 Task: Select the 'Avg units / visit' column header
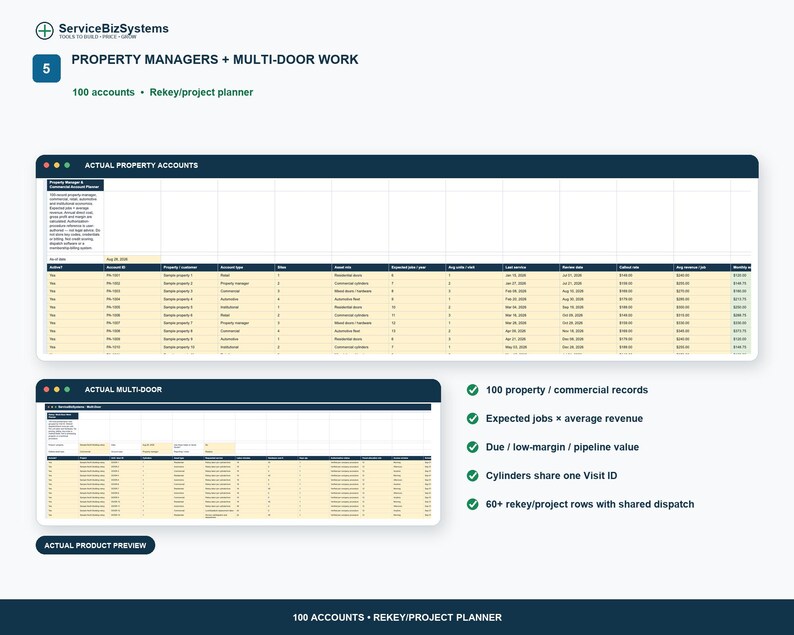pyautogui.click(x=474, y=267)
